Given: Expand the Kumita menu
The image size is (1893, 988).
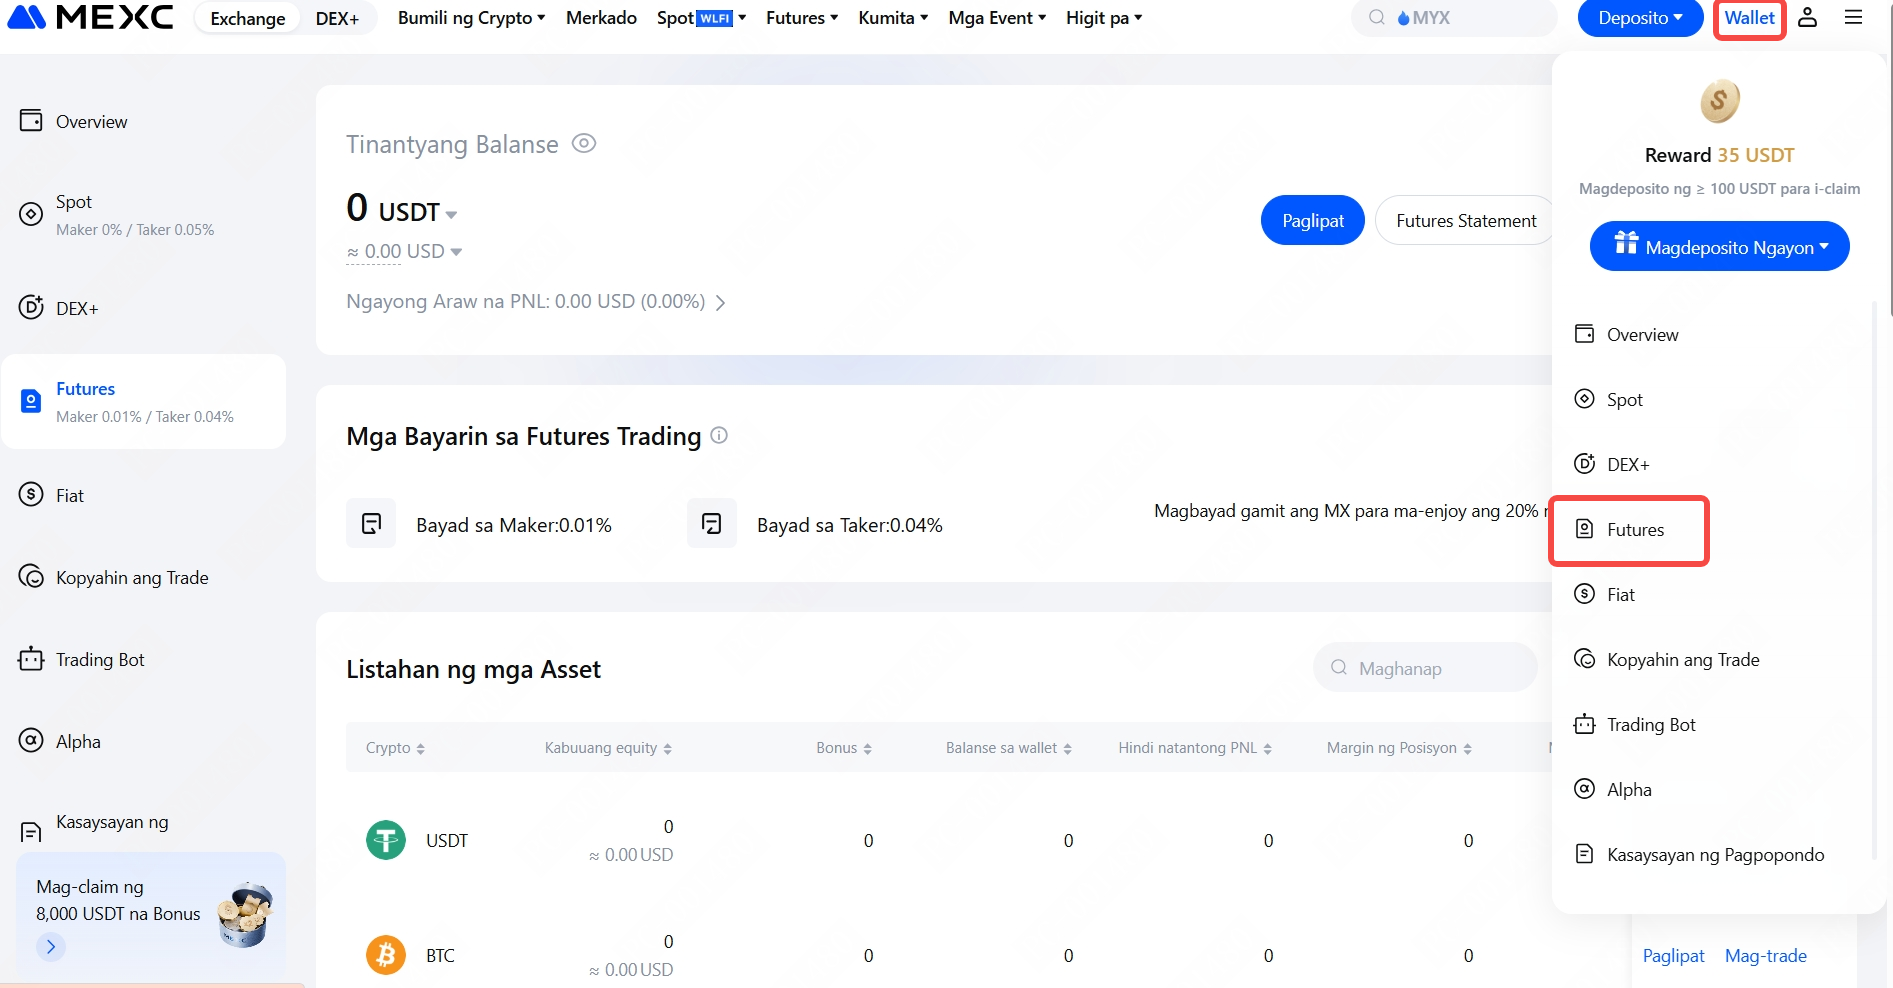Looking at the screenshot, I should pyautogui.click(x=893, y=17).
